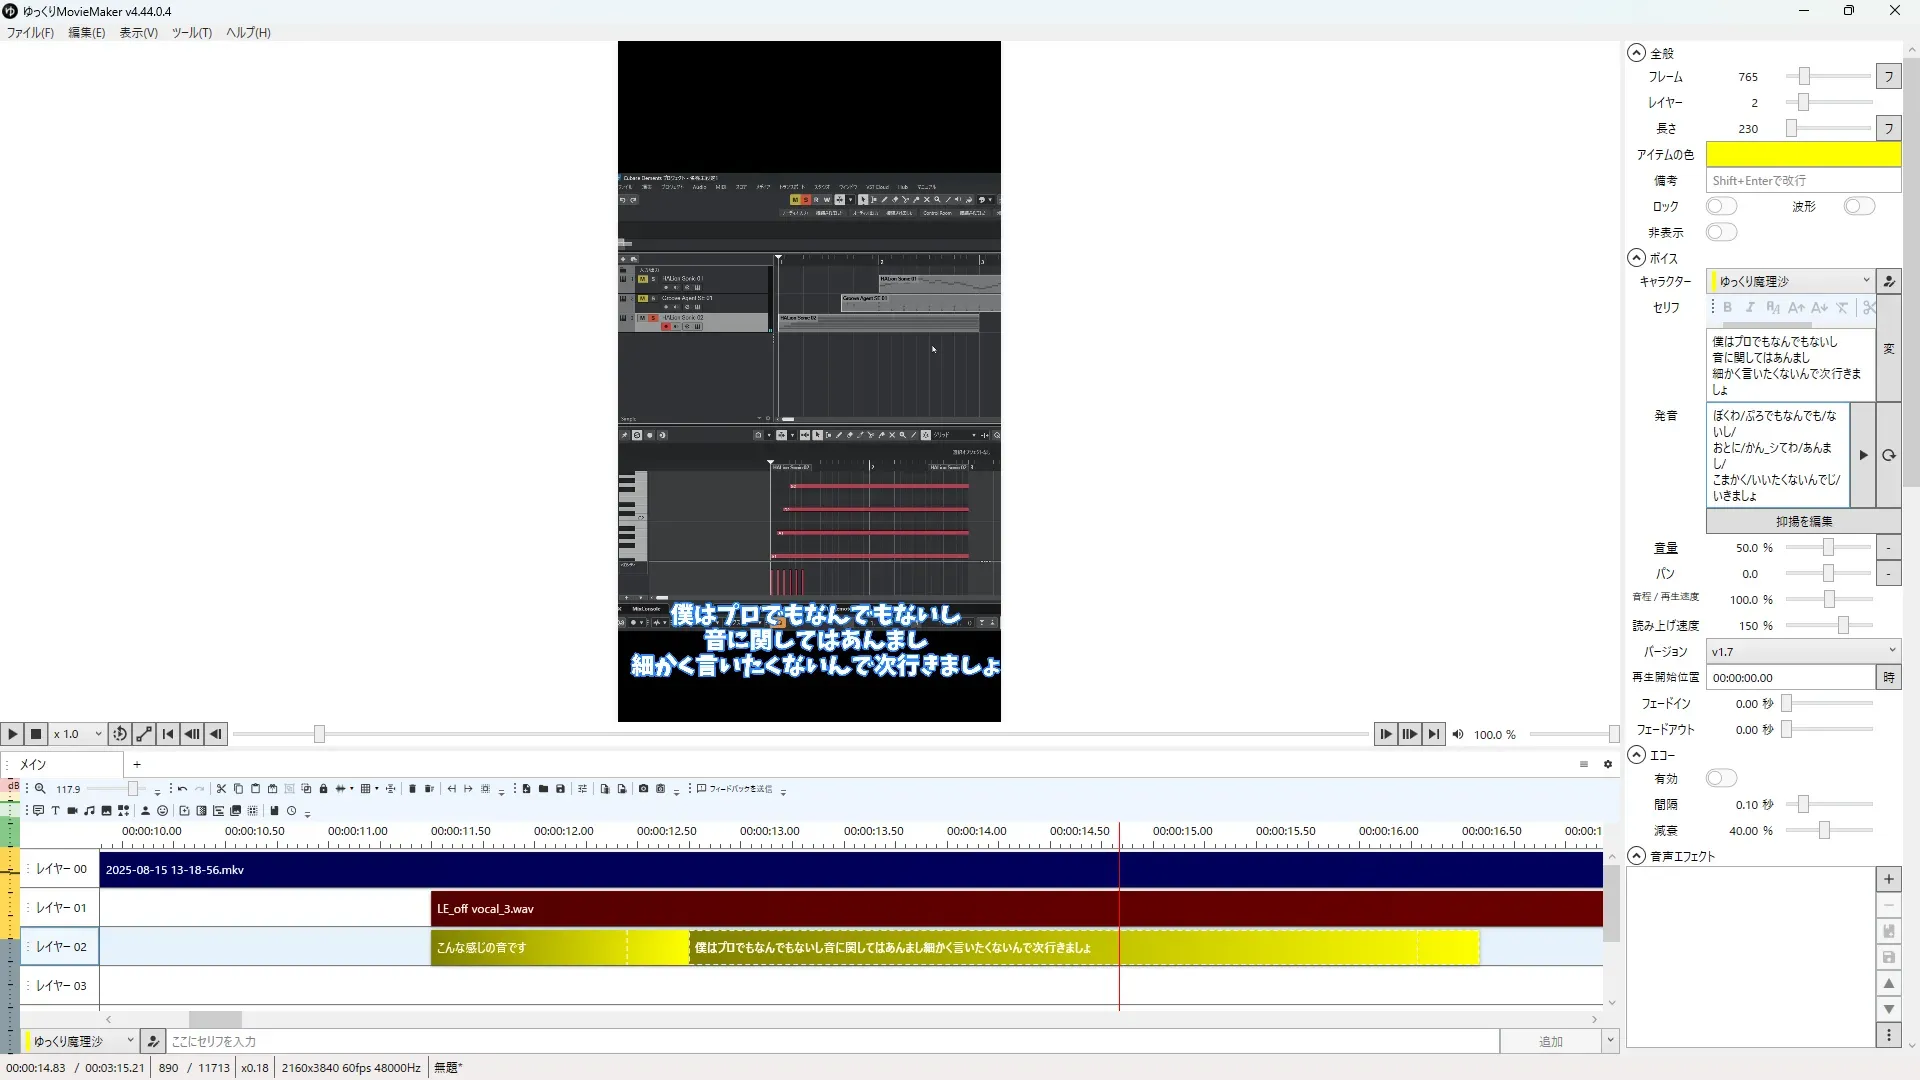Toggle the ロック switch on
Viewport: 1920px width, 1080px height.
click(x=1721, y=206)
